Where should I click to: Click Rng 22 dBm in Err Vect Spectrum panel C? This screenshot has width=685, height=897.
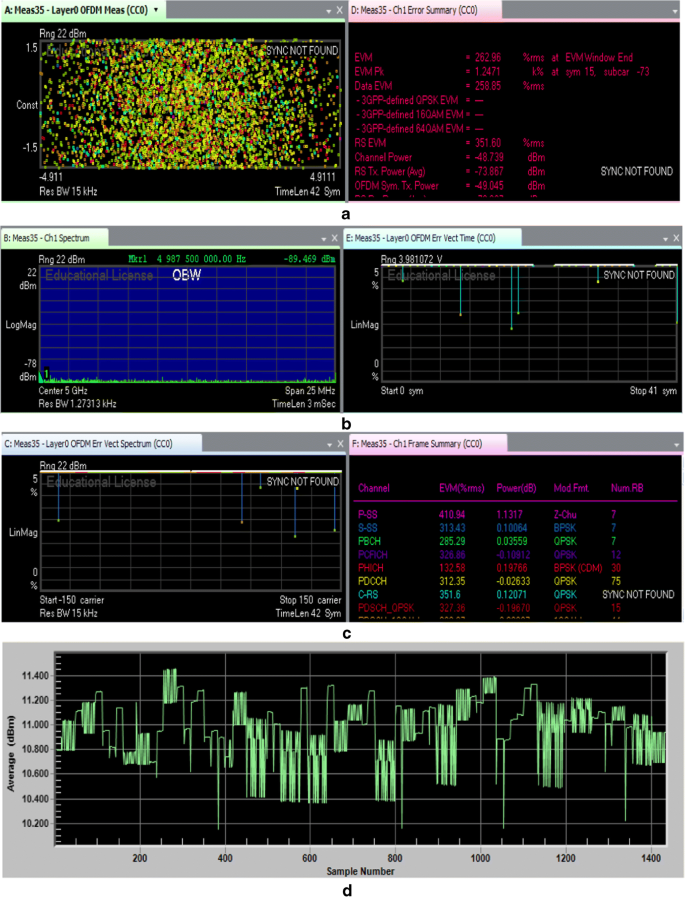click(x=63, y=466)
